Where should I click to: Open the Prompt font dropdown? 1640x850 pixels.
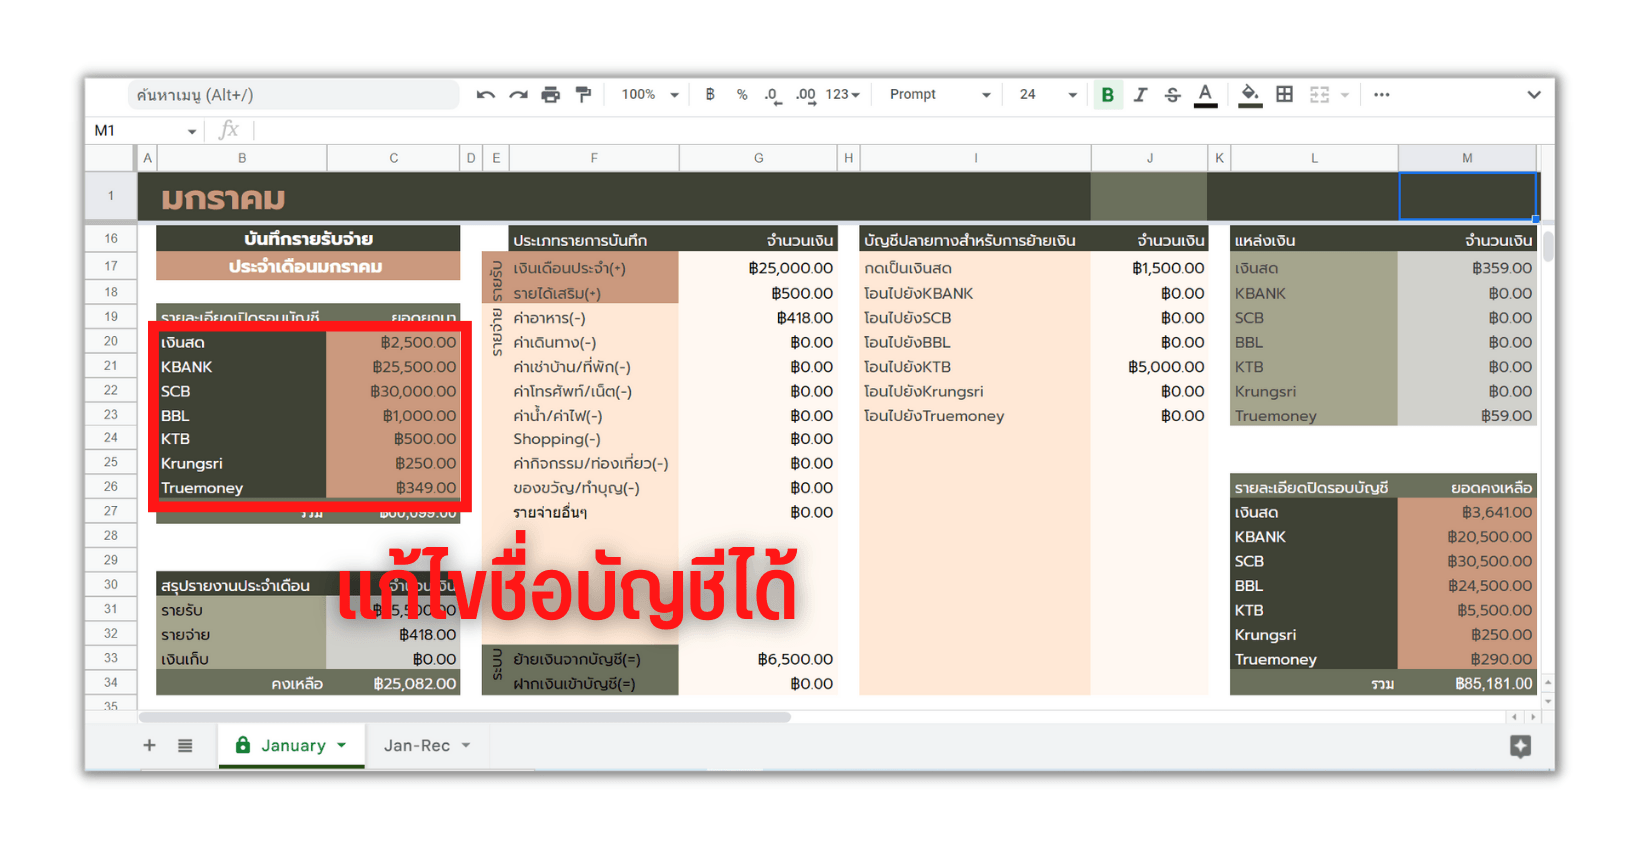tap(940, 95)
